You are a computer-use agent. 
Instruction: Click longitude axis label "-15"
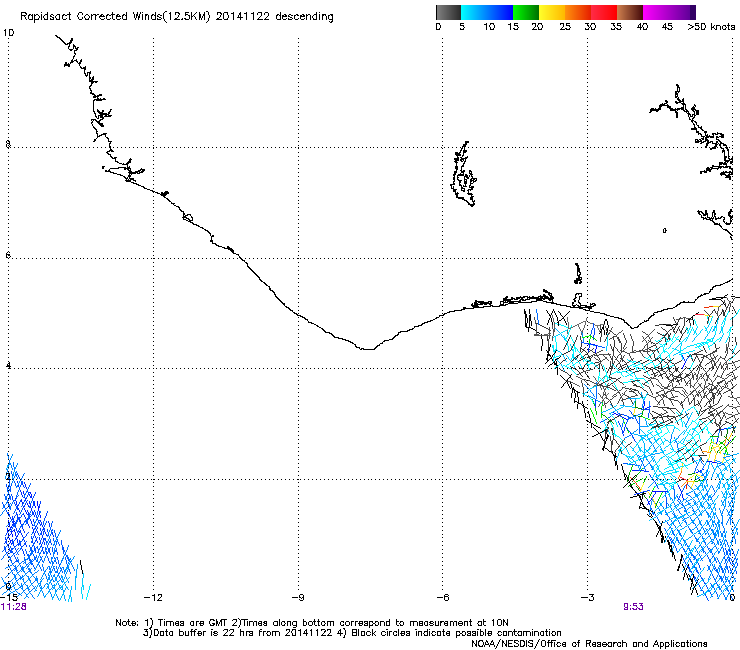9,598
